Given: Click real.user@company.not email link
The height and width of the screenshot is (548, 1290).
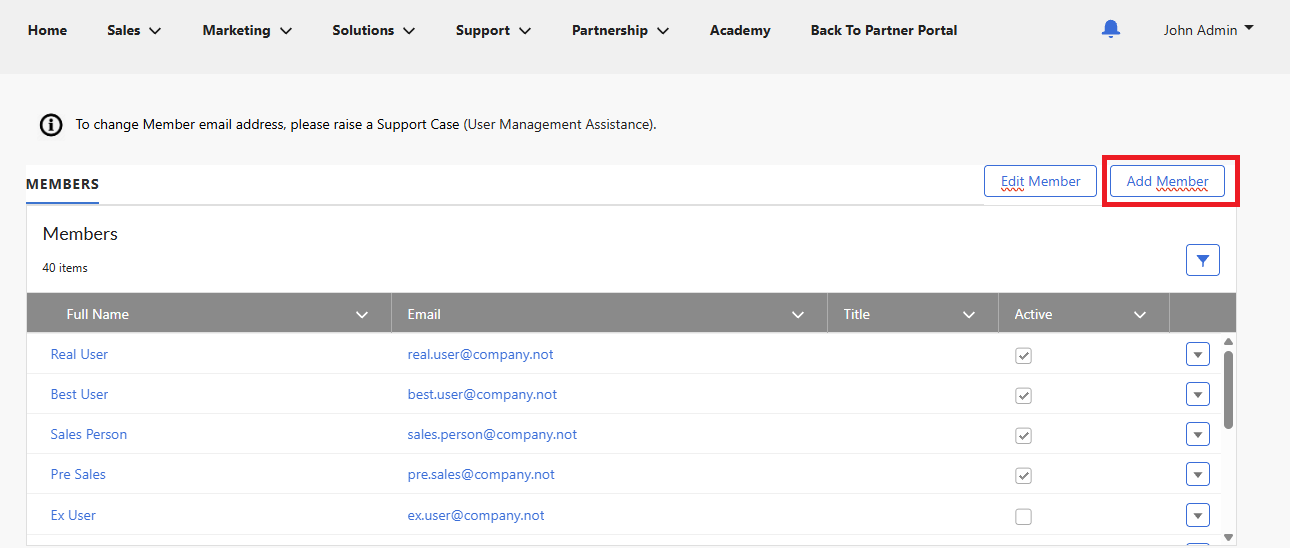Looking at the screenshot, I should (480, 354).
